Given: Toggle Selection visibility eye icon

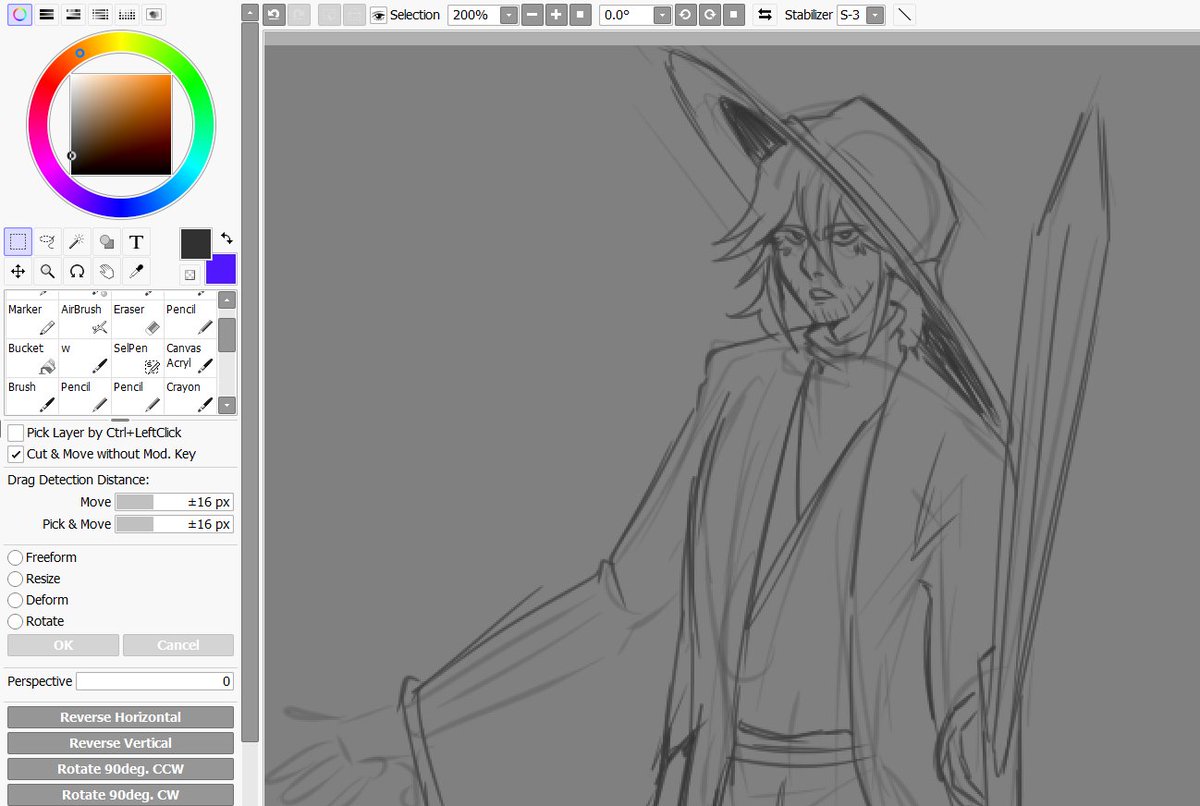Looking at the screenshot, I should click(378, 15).
